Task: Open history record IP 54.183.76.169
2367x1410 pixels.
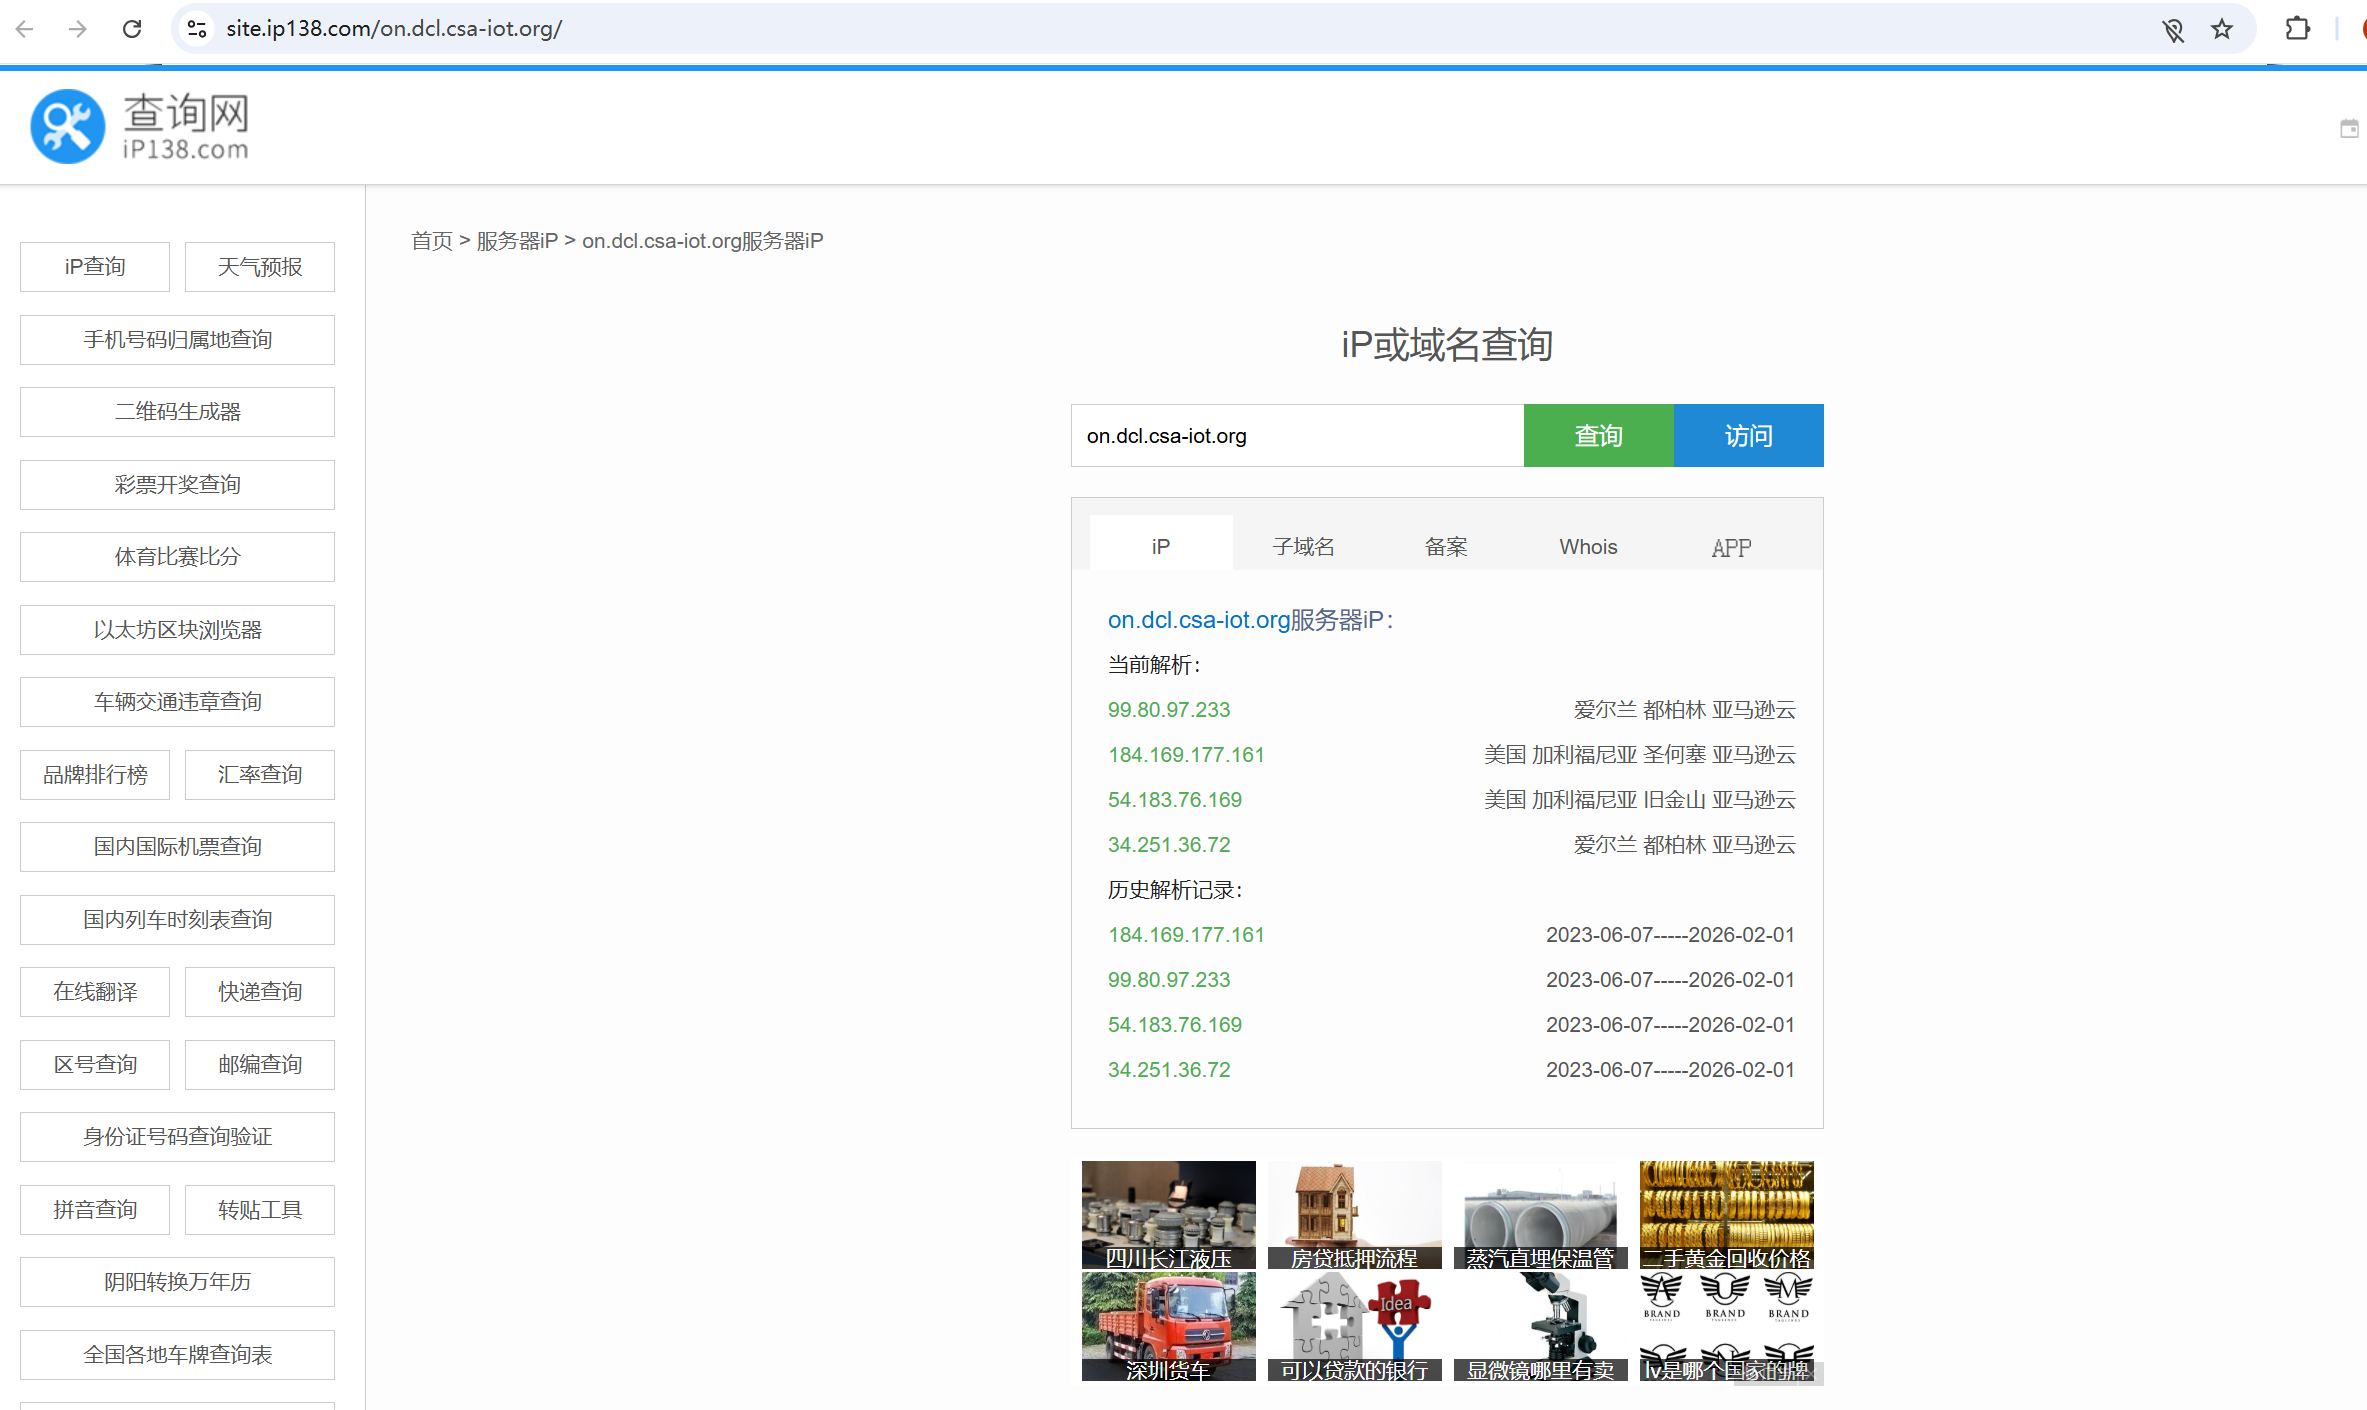Action: [x=1175, y=1025]
